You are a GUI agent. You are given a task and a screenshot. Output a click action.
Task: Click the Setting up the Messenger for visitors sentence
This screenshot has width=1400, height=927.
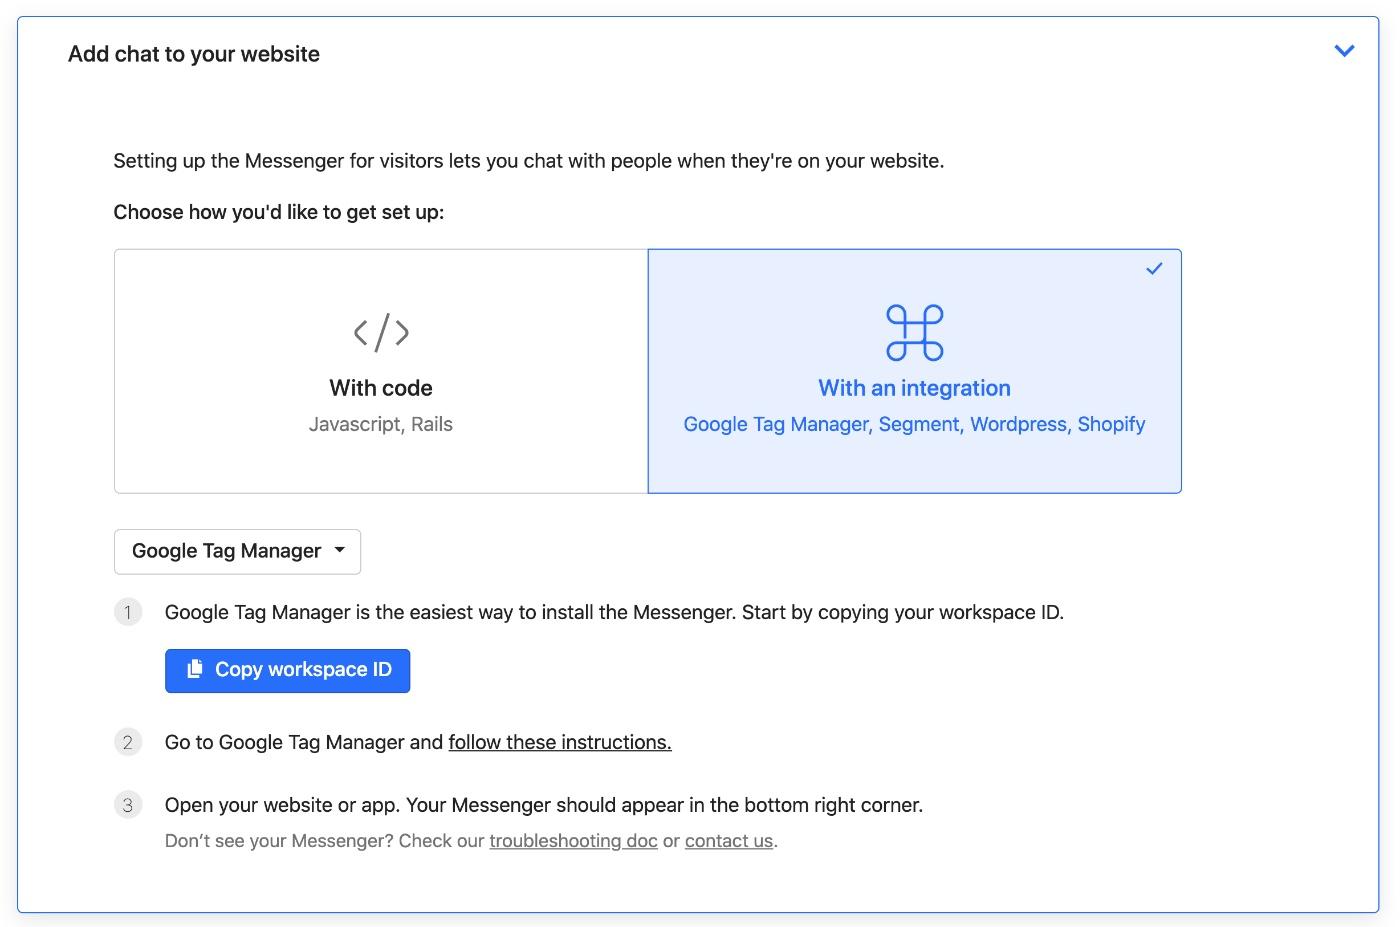pyautogui.click(x=529, y=161)
